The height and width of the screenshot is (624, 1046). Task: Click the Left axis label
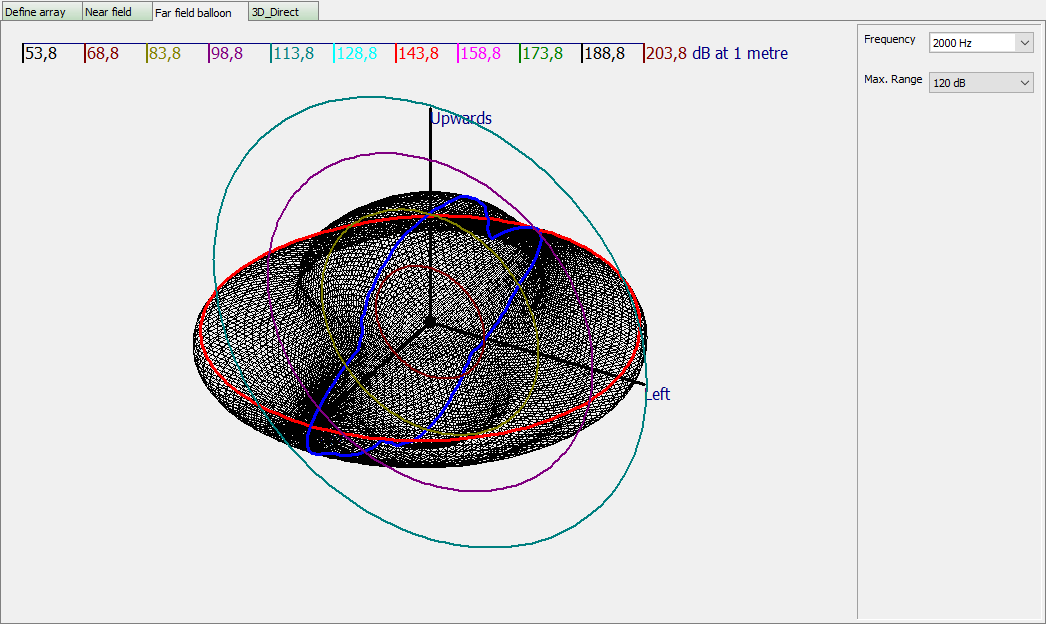tap(657, 394)
